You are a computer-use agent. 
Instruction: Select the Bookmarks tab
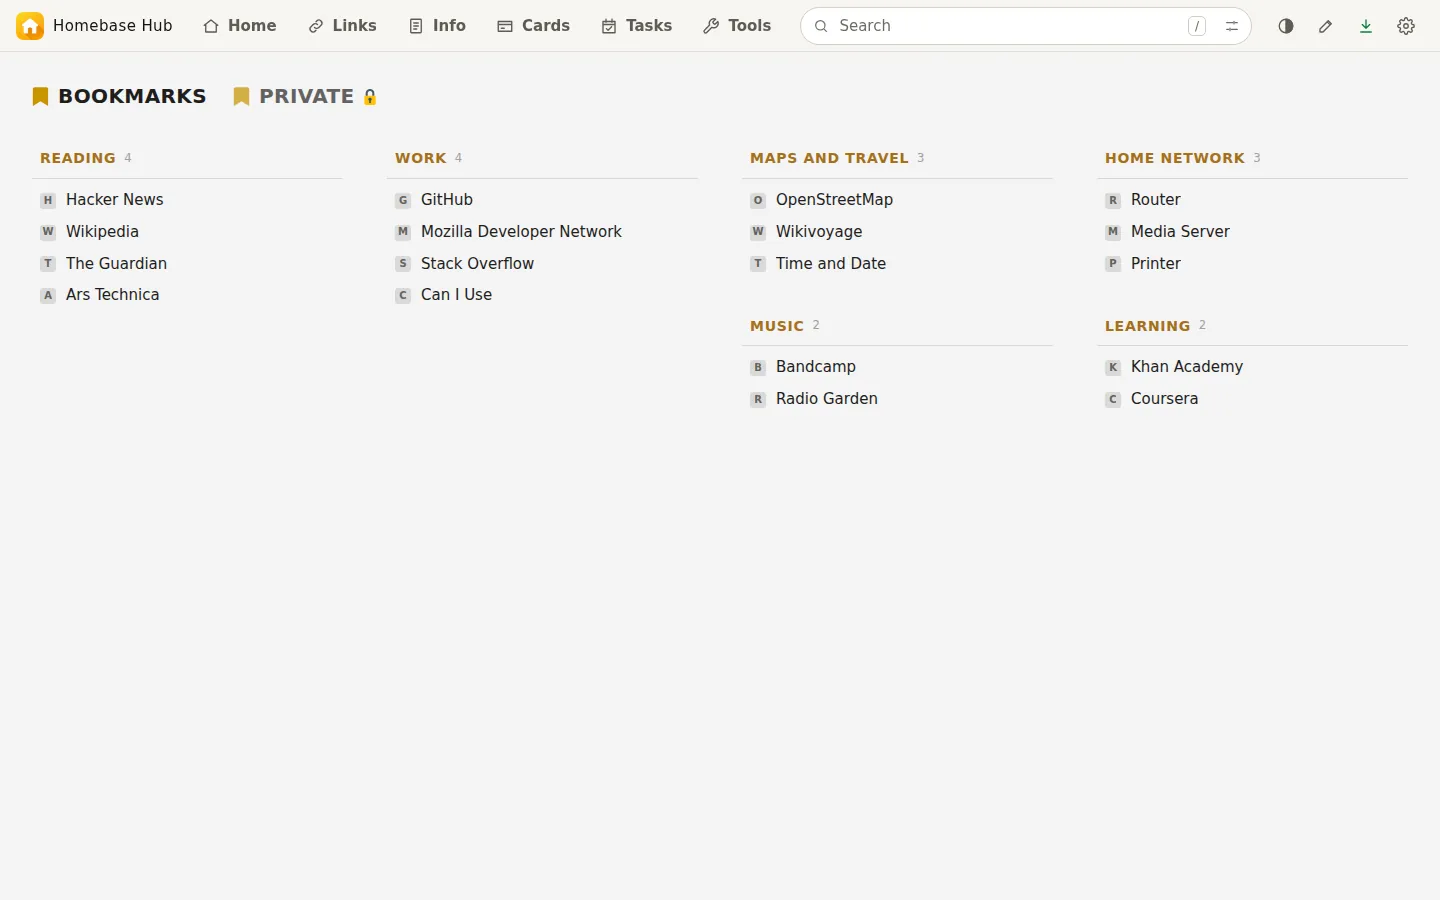tap(119, 96)
